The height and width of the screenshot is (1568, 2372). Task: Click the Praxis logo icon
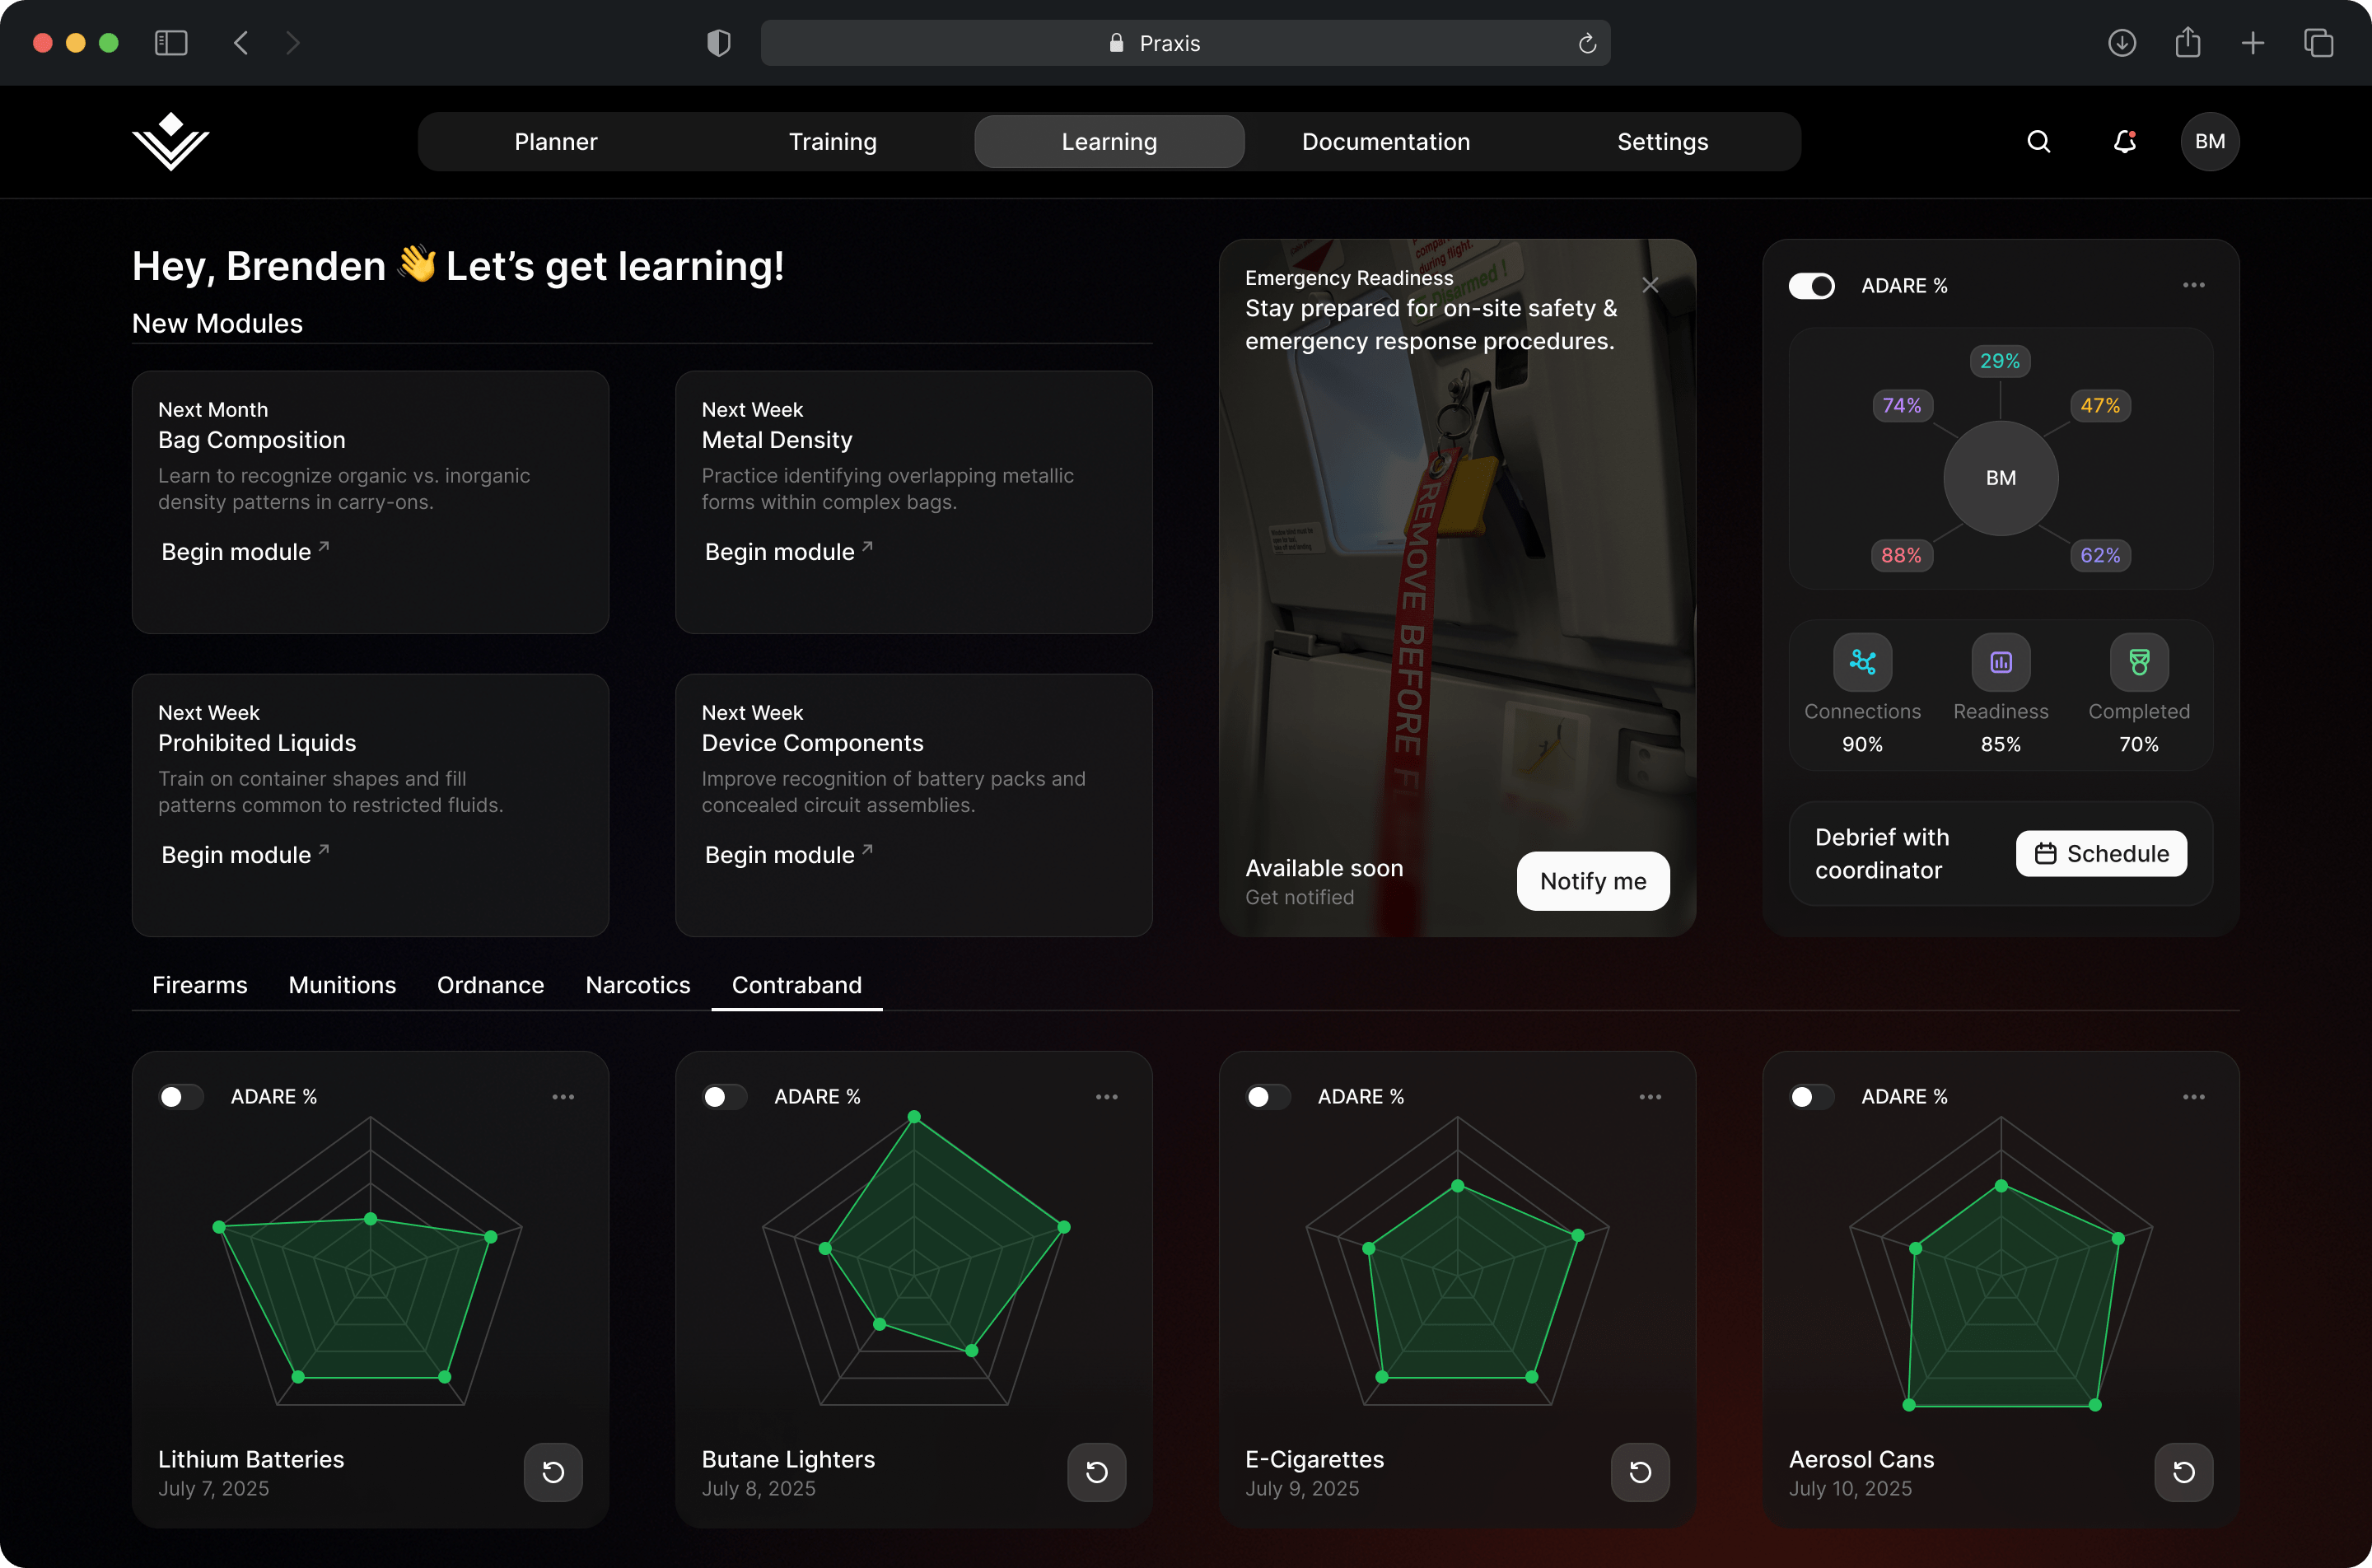pyautogui.click(x=171, y=142)
